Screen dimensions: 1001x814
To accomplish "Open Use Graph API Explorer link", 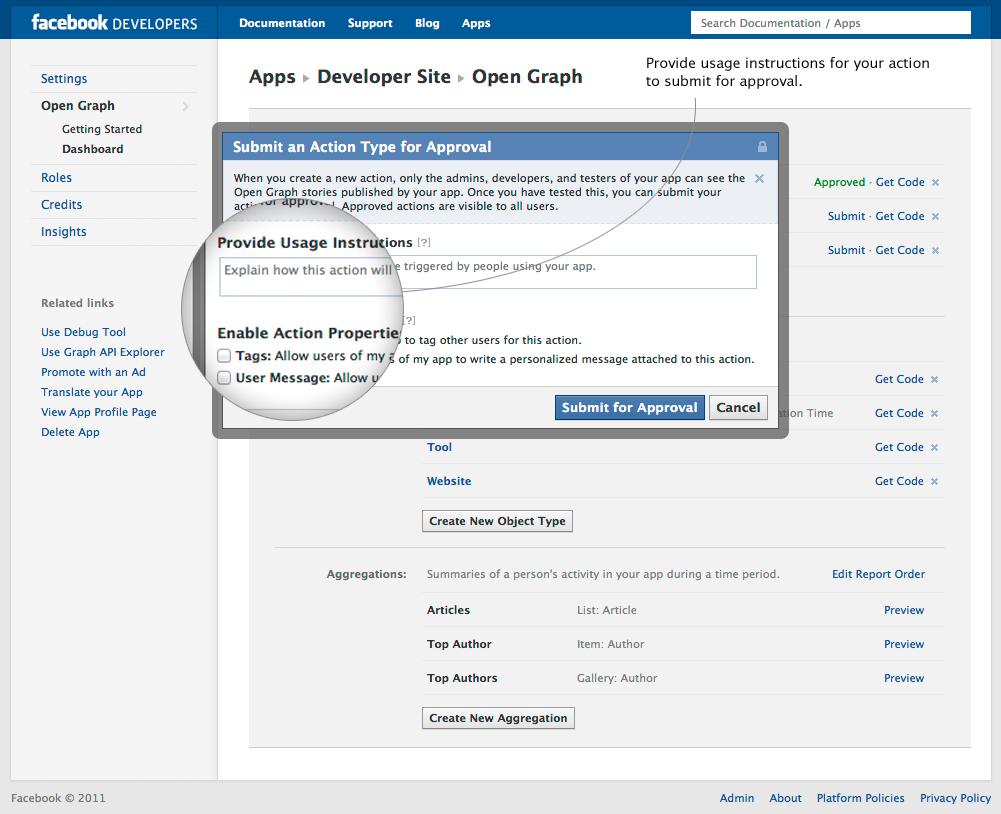I will point(103,352).
